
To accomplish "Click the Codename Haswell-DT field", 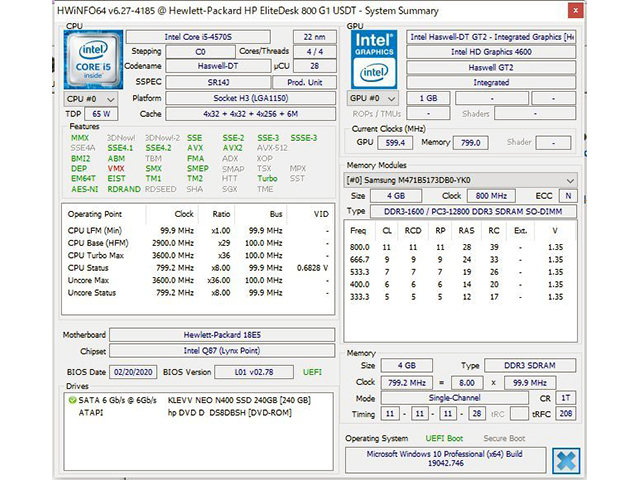I will pos(218,66).
